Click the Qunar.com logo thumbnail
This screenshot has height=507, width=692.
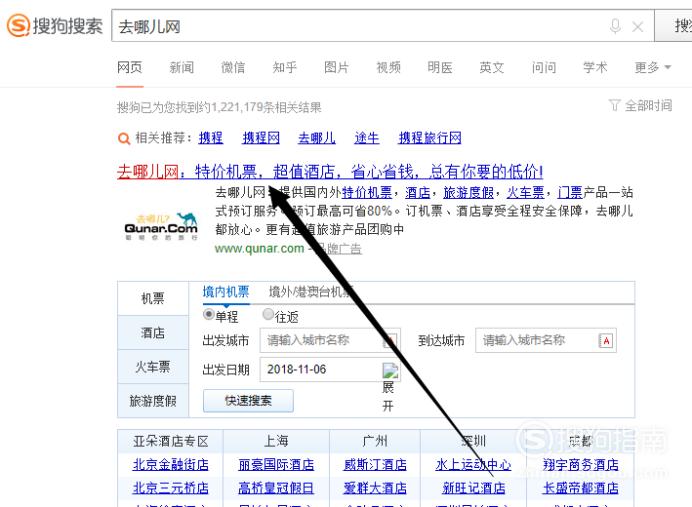(x=161, y=226)
